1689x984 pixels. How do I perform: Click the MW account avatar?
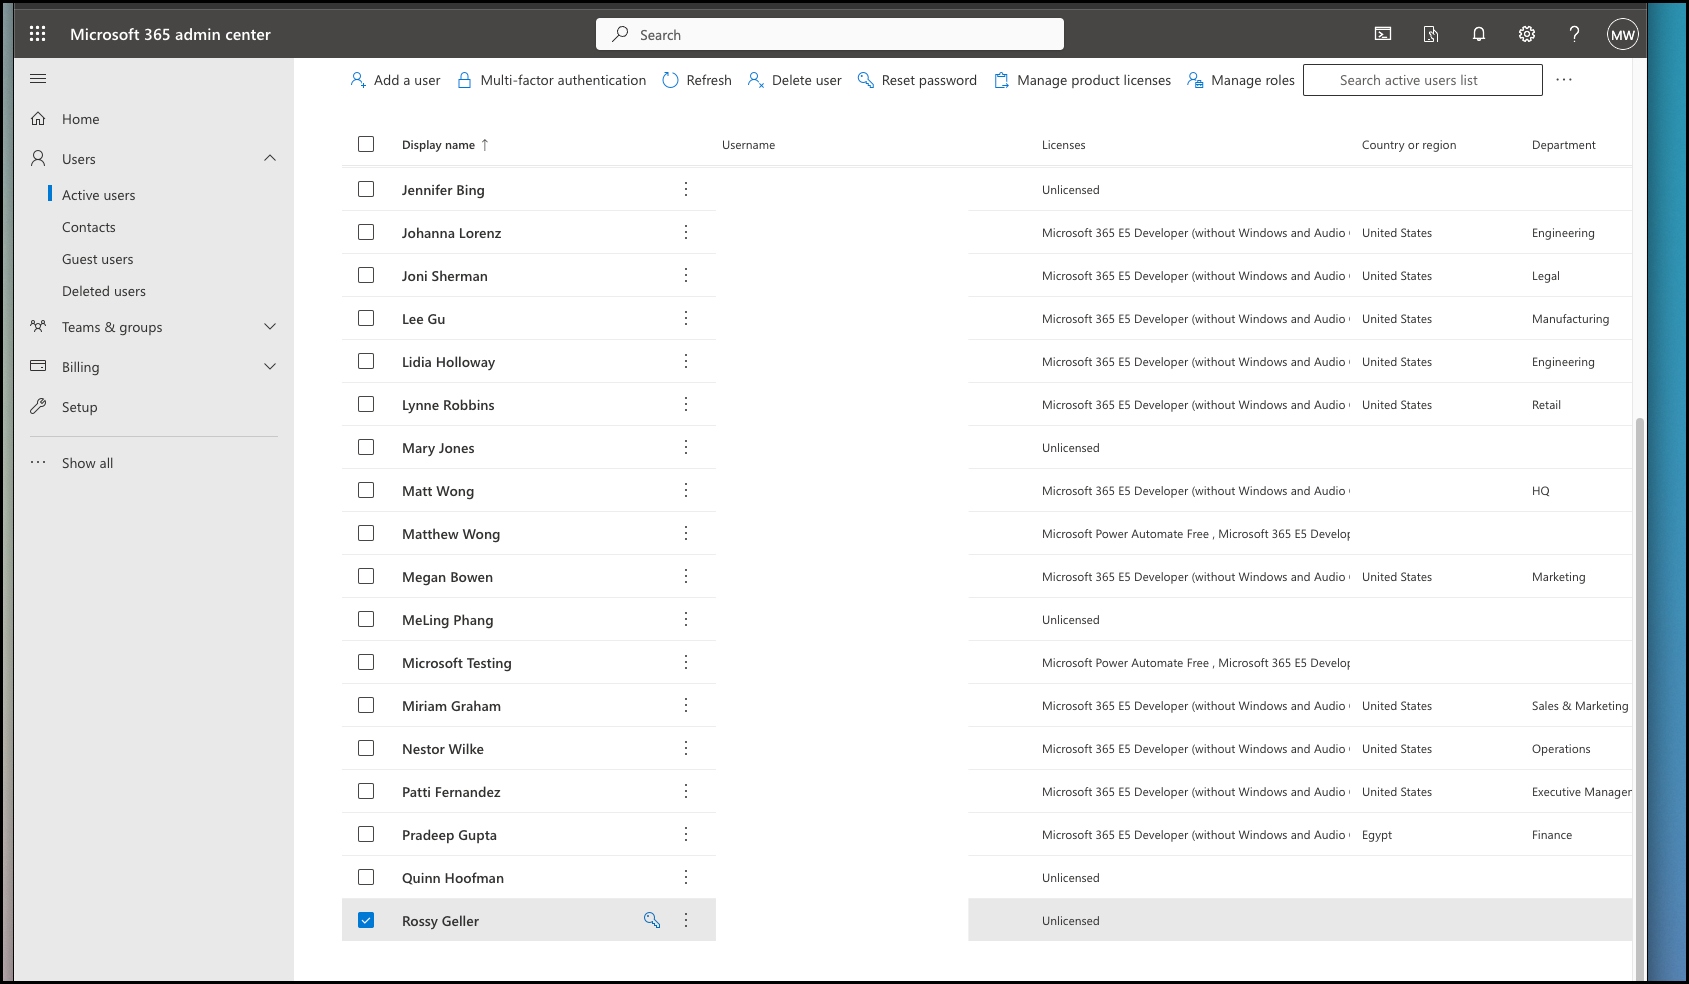(x=1622, y=34)
